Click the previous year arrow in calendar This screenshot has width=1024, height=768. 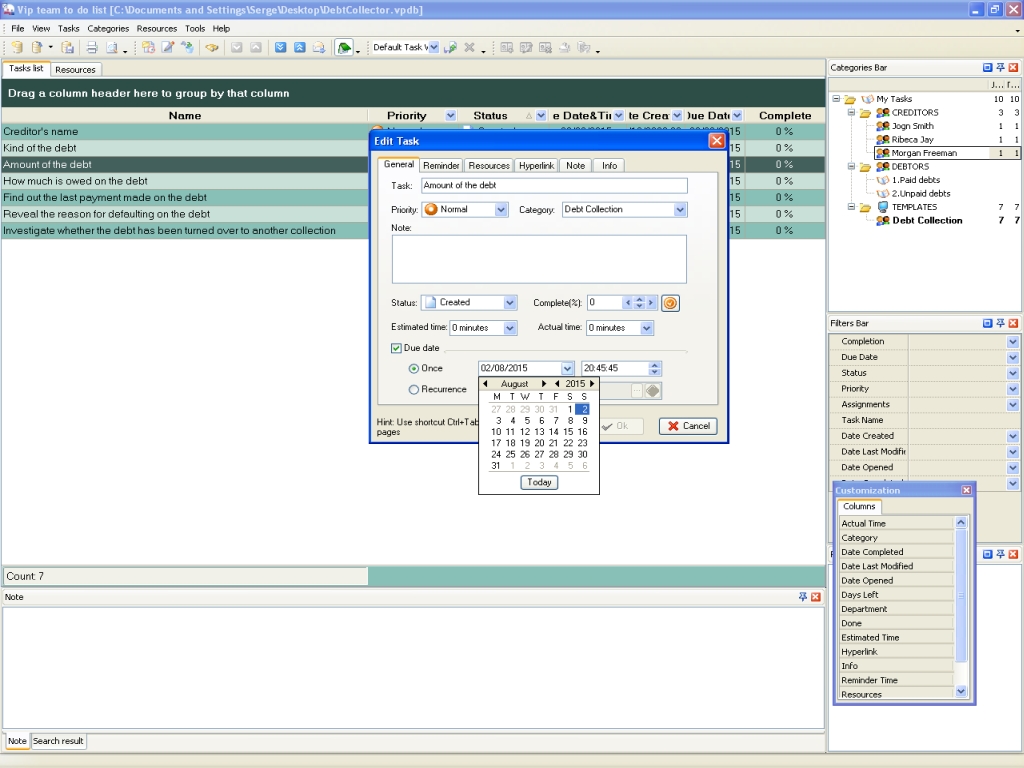click(557, 384)
